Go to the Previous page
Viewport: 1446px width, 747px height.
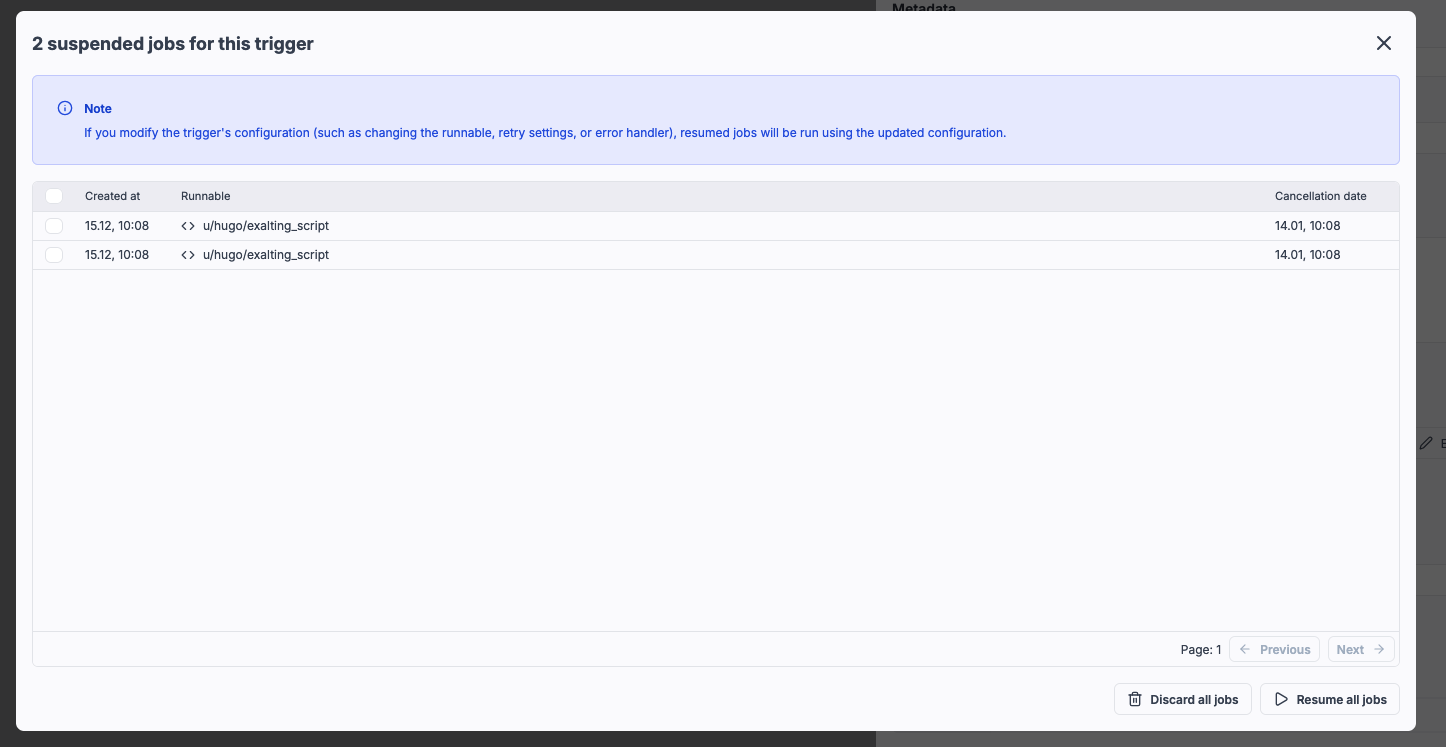click(1274, 649)
